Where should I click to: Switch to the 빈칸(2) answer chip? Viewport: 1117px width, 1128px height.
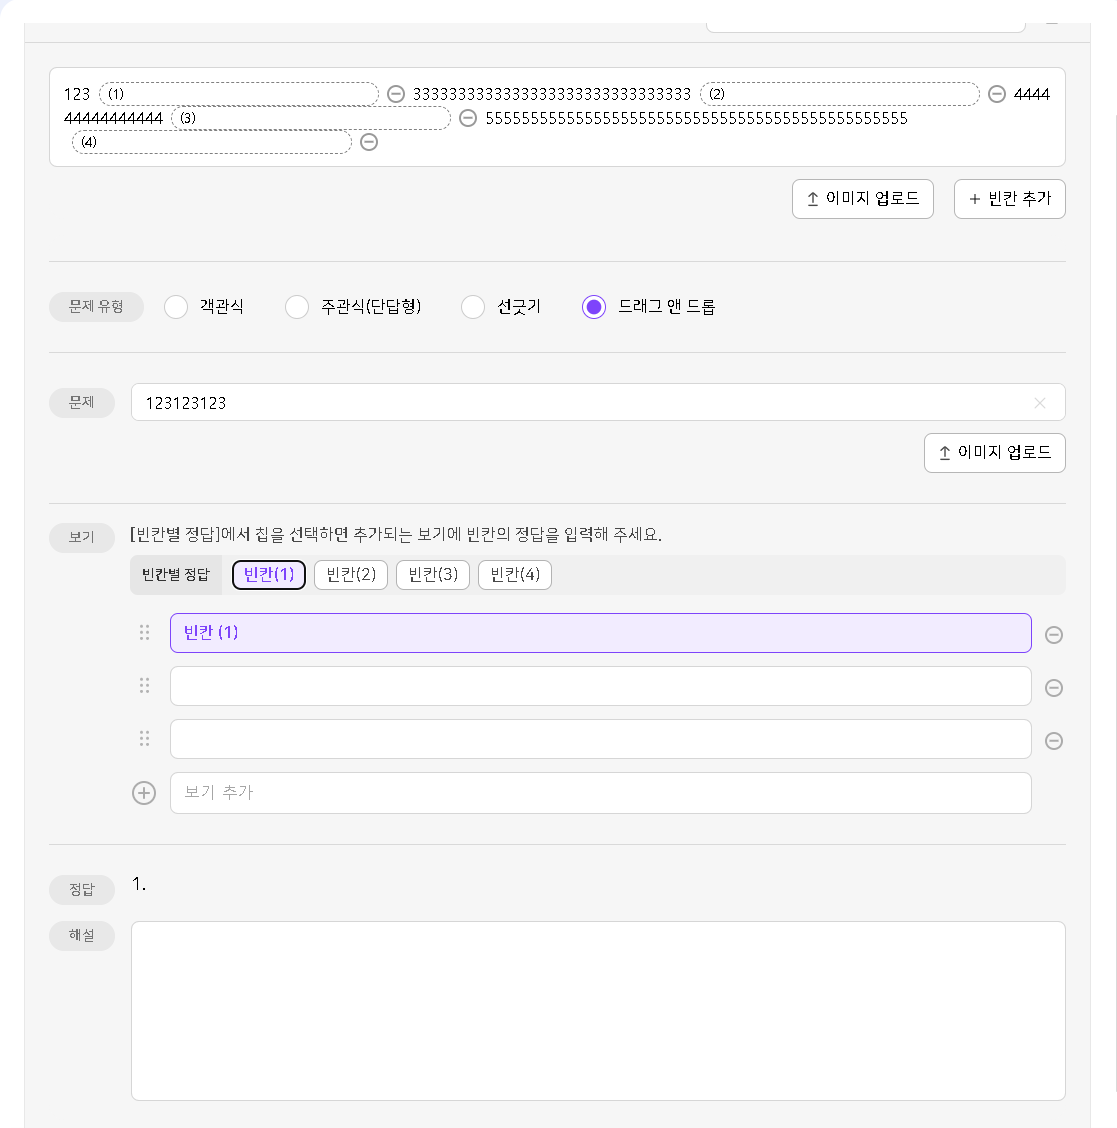pos(351,575)
